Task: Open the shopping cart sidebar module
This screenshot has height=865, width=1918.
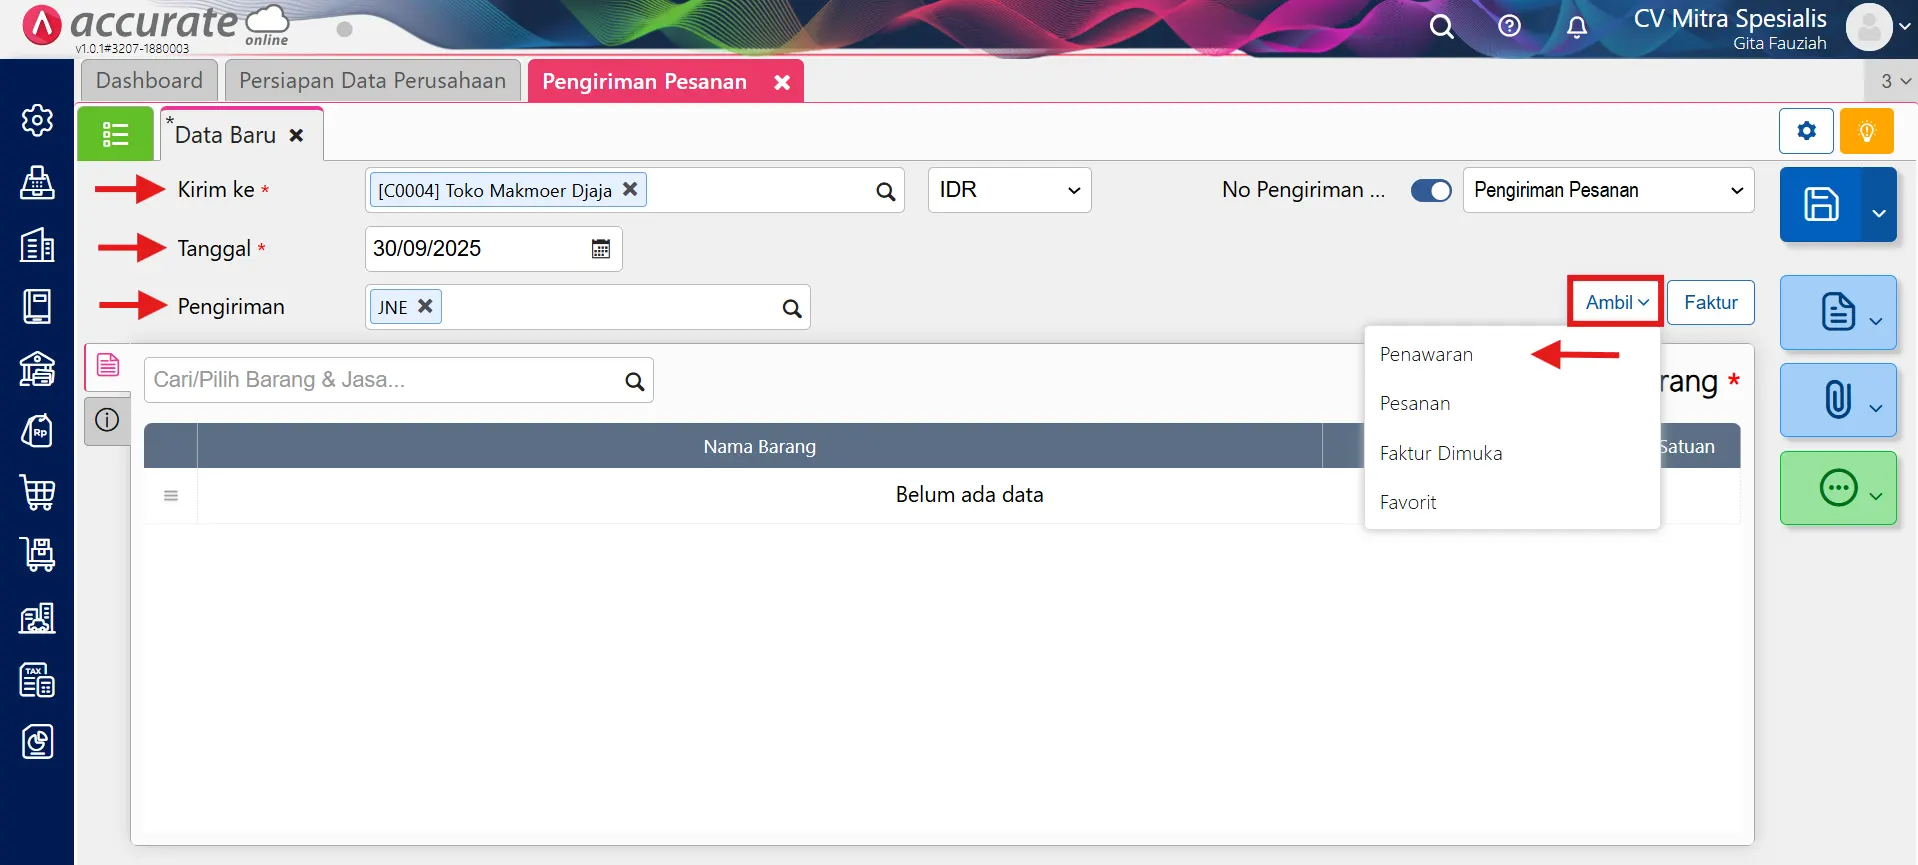Action: tap(38, 493)
